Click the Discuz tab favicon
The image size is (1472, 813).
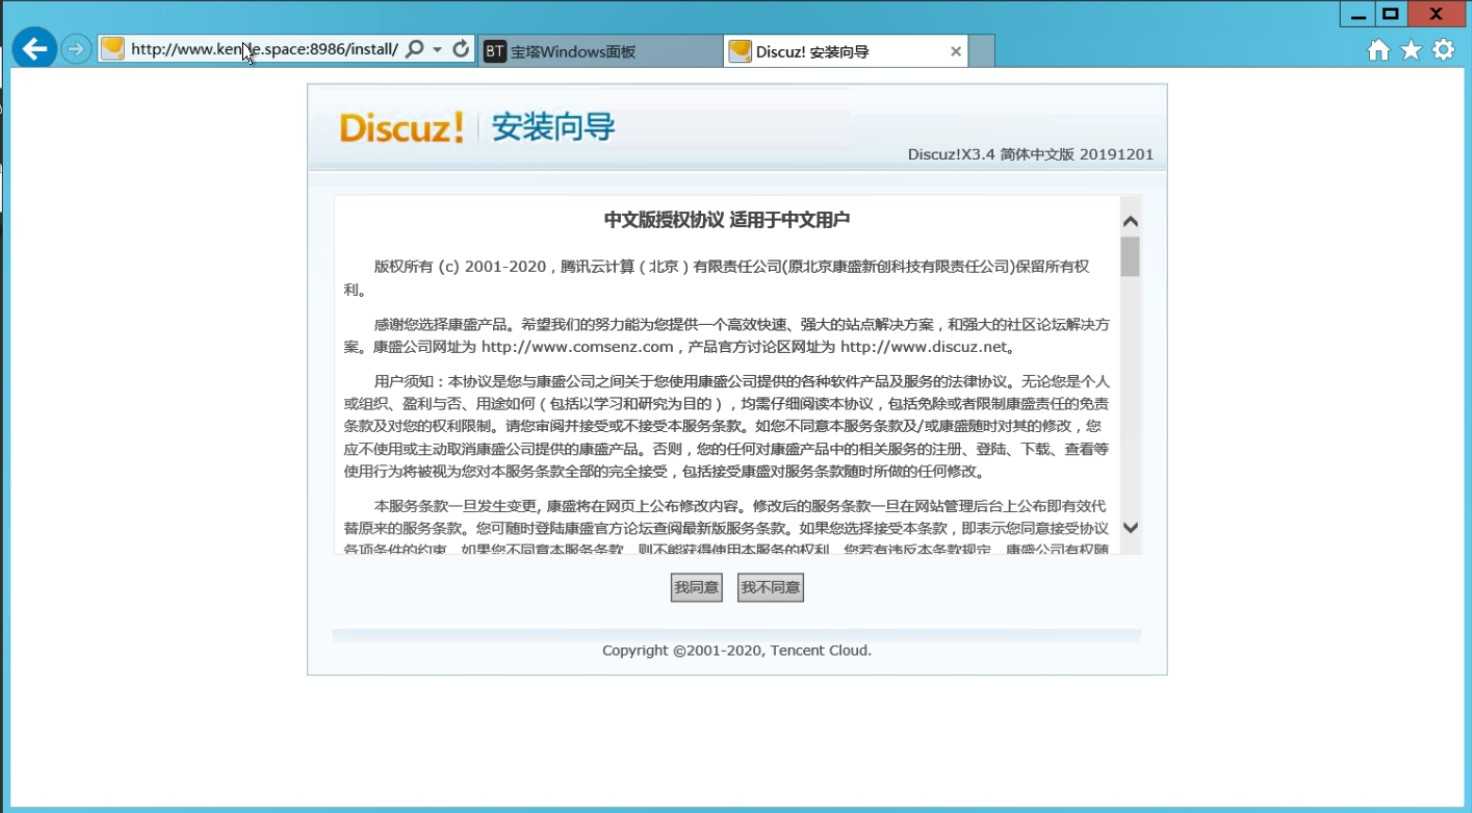740,51
